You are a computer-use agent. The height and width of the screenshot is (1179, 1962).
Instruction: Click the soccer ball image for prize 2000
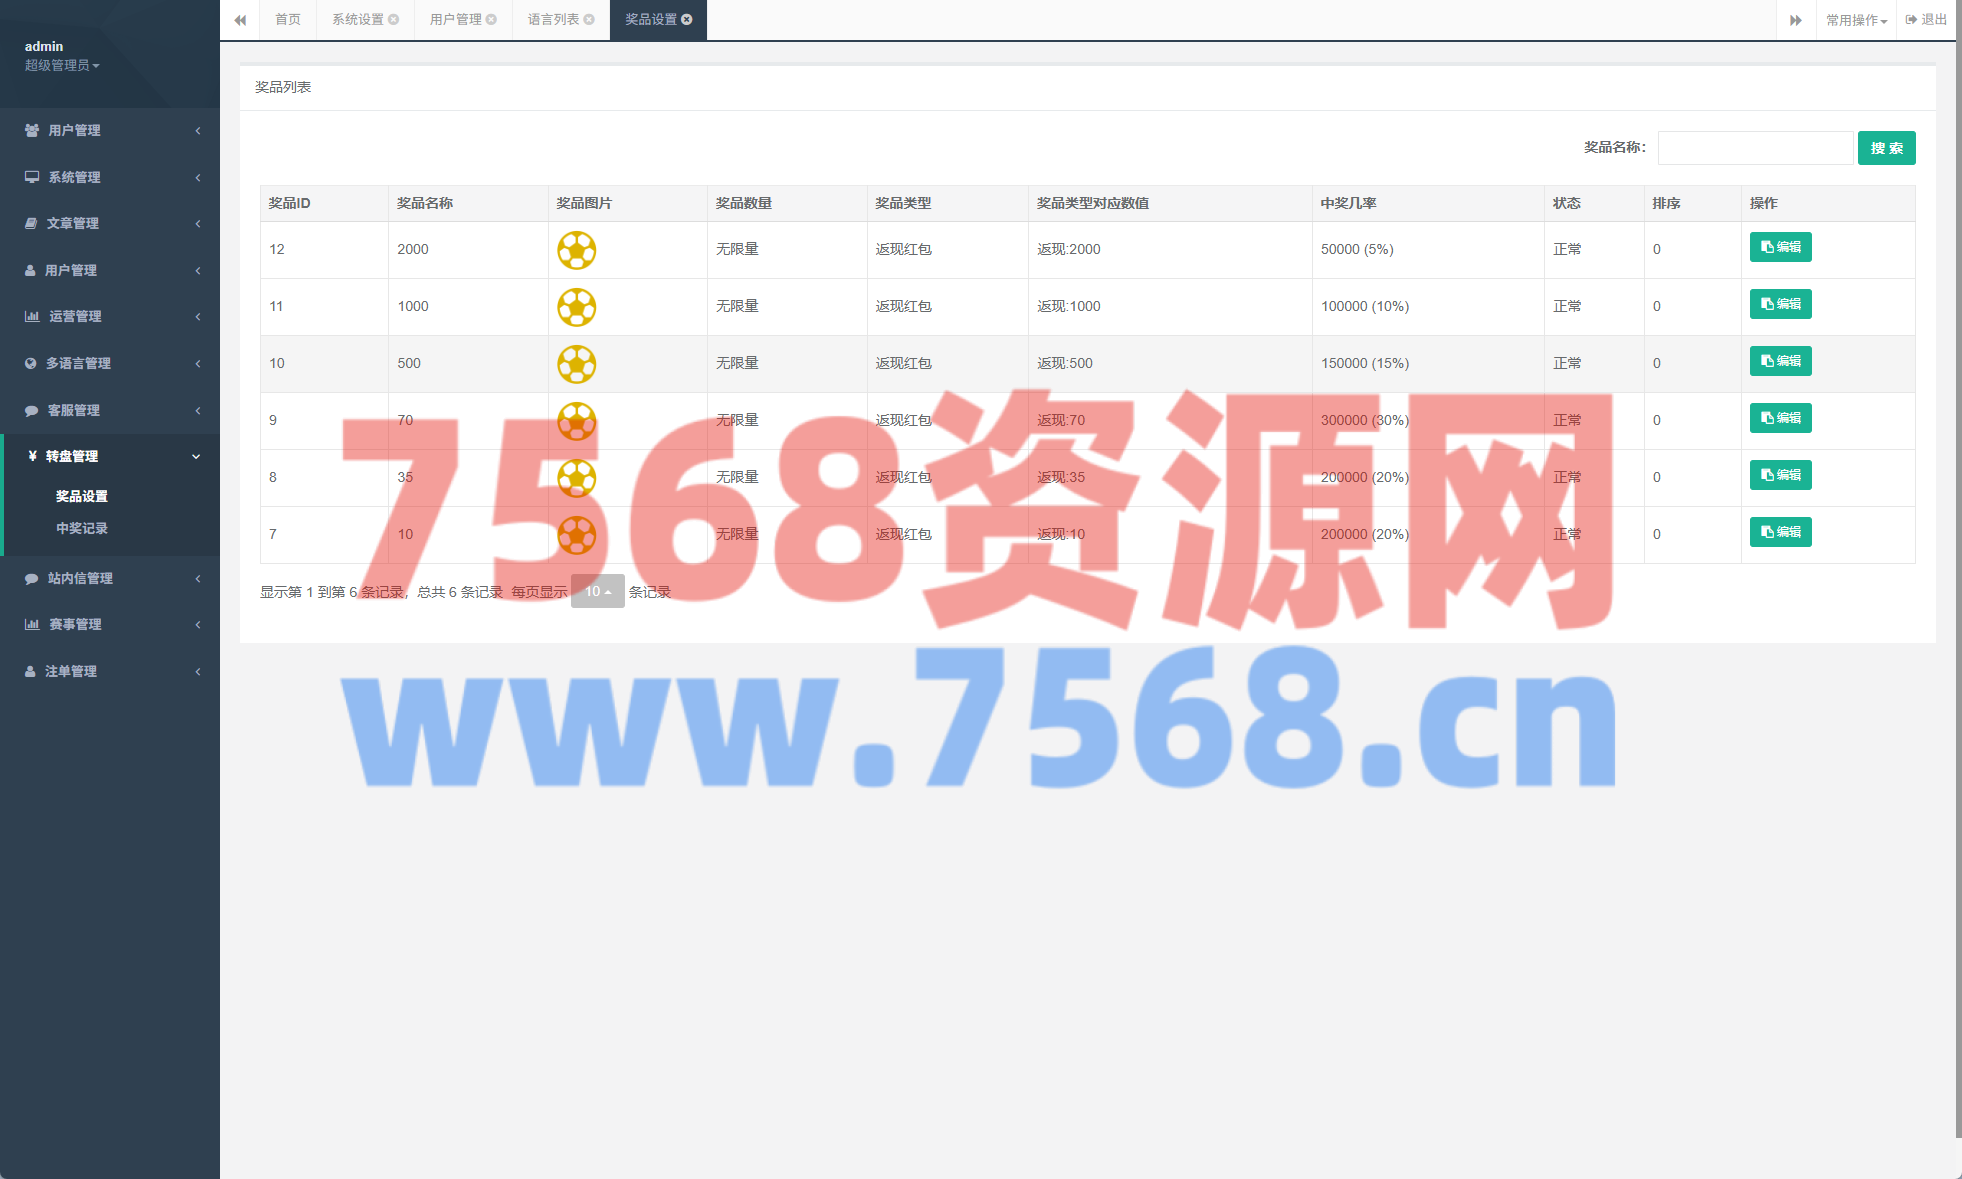pyautogui.click(x=576, y=250)
